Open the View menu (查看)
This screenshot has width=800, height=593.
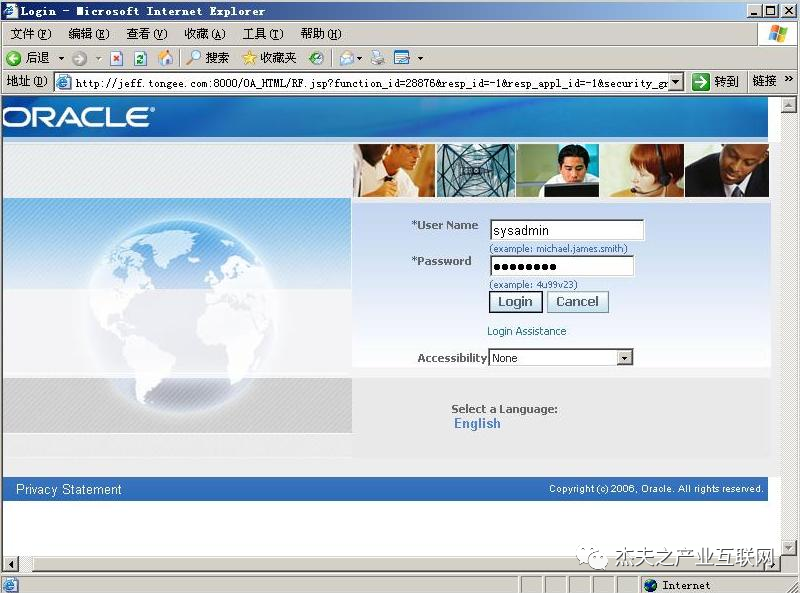point(147,34)
